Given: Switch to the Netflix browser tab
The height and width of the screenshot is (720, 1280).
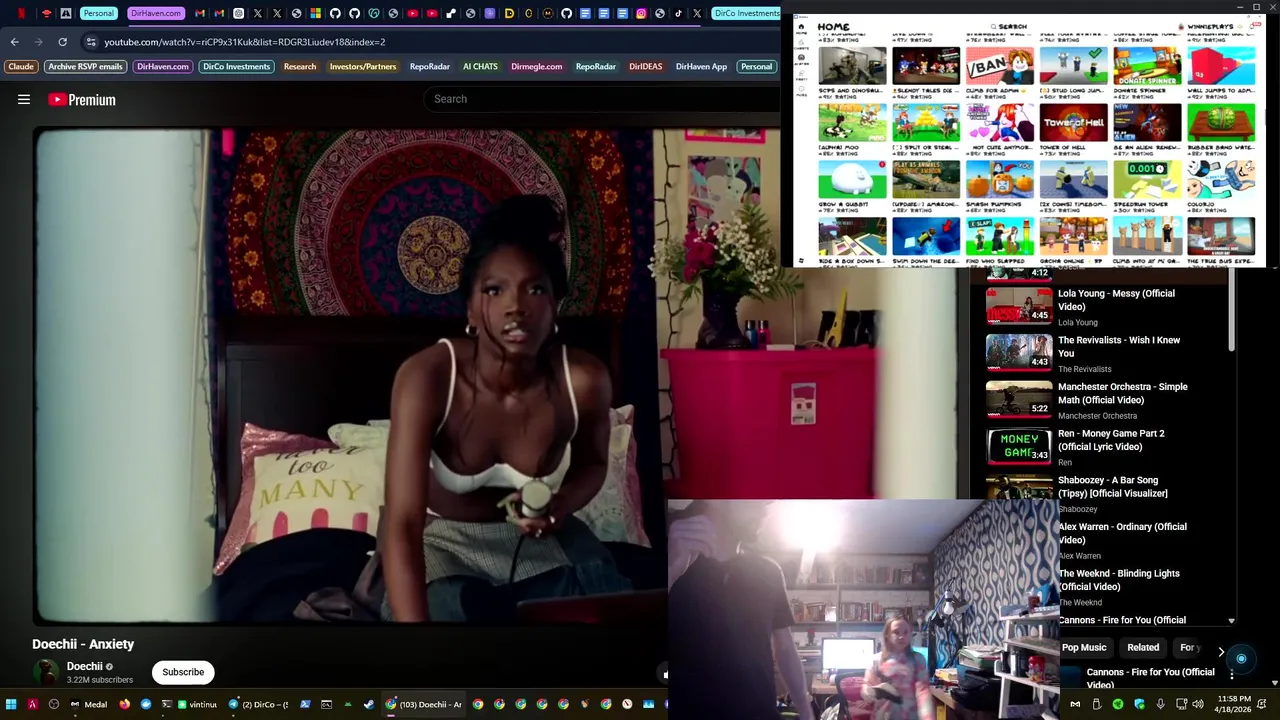Looking at the screenshot, I should tap(21, 13).
